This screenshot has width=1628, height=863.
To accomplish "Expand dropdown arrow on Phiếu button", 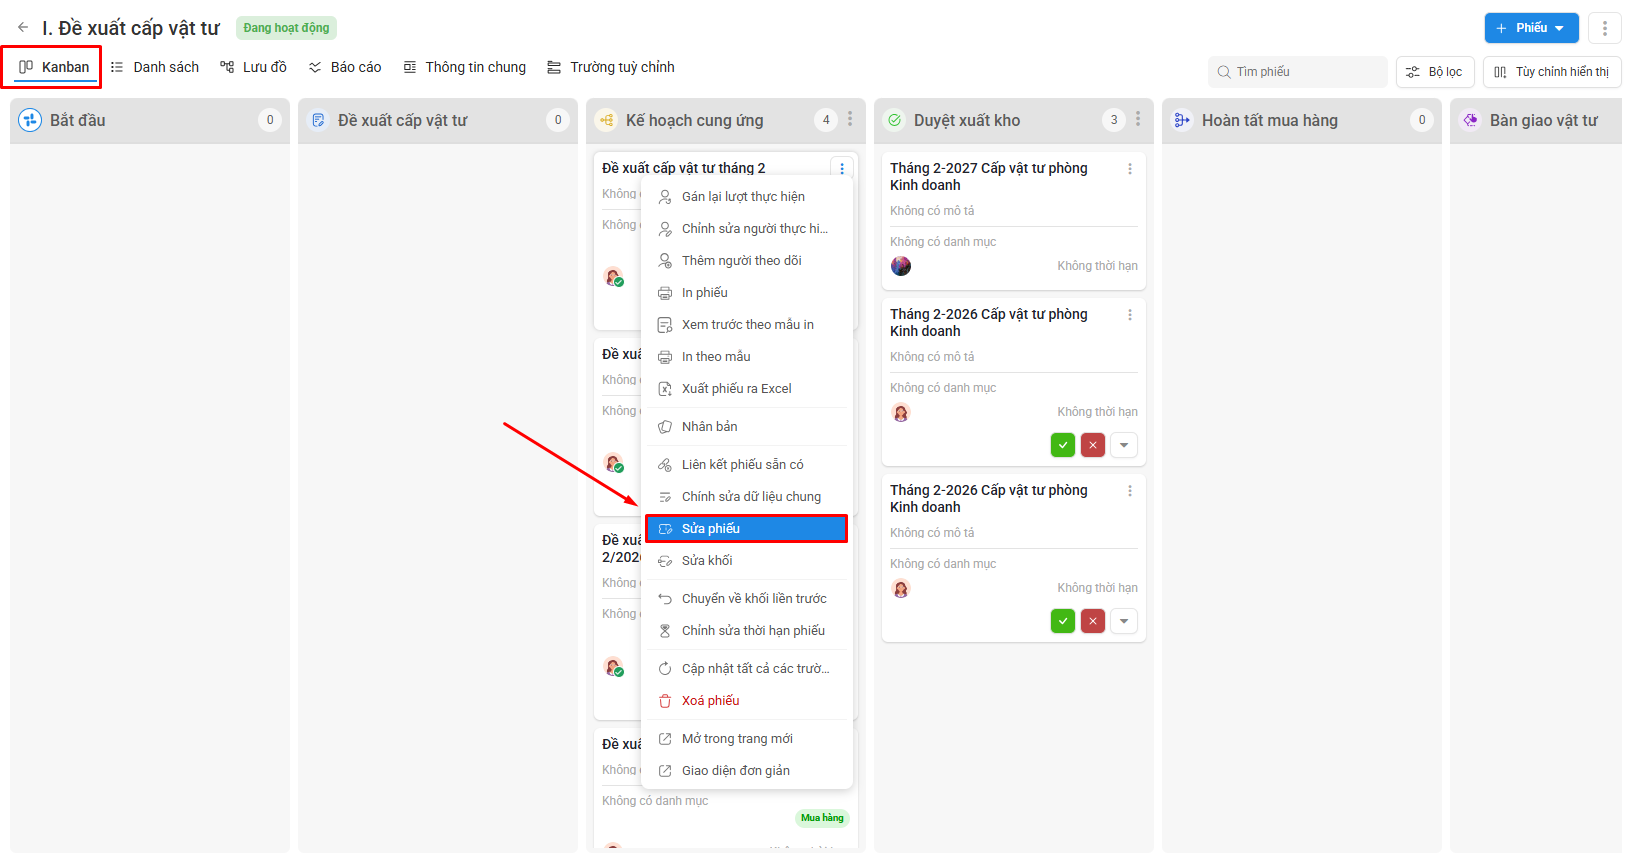I will pyautogui.click(x=1560, y=28).
